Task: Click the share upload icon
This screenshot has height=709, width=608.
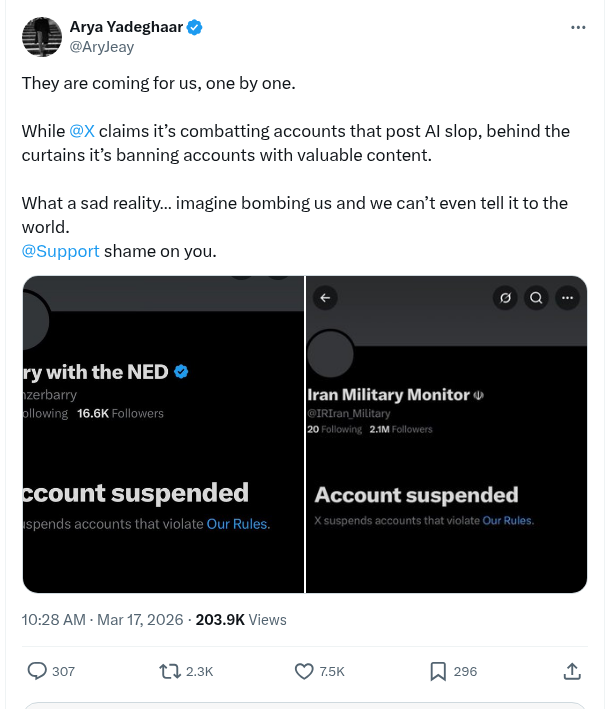Action: click(572, 671)
